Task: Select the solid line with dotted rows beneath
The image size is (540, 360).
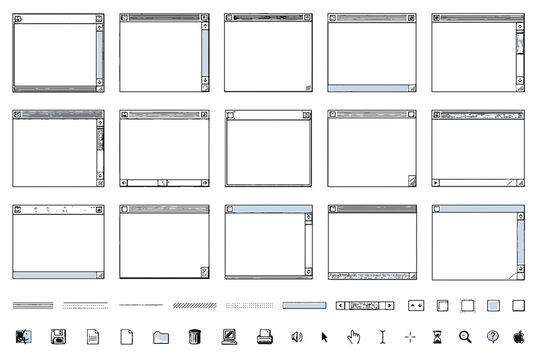Action: [x=85, y=306]
